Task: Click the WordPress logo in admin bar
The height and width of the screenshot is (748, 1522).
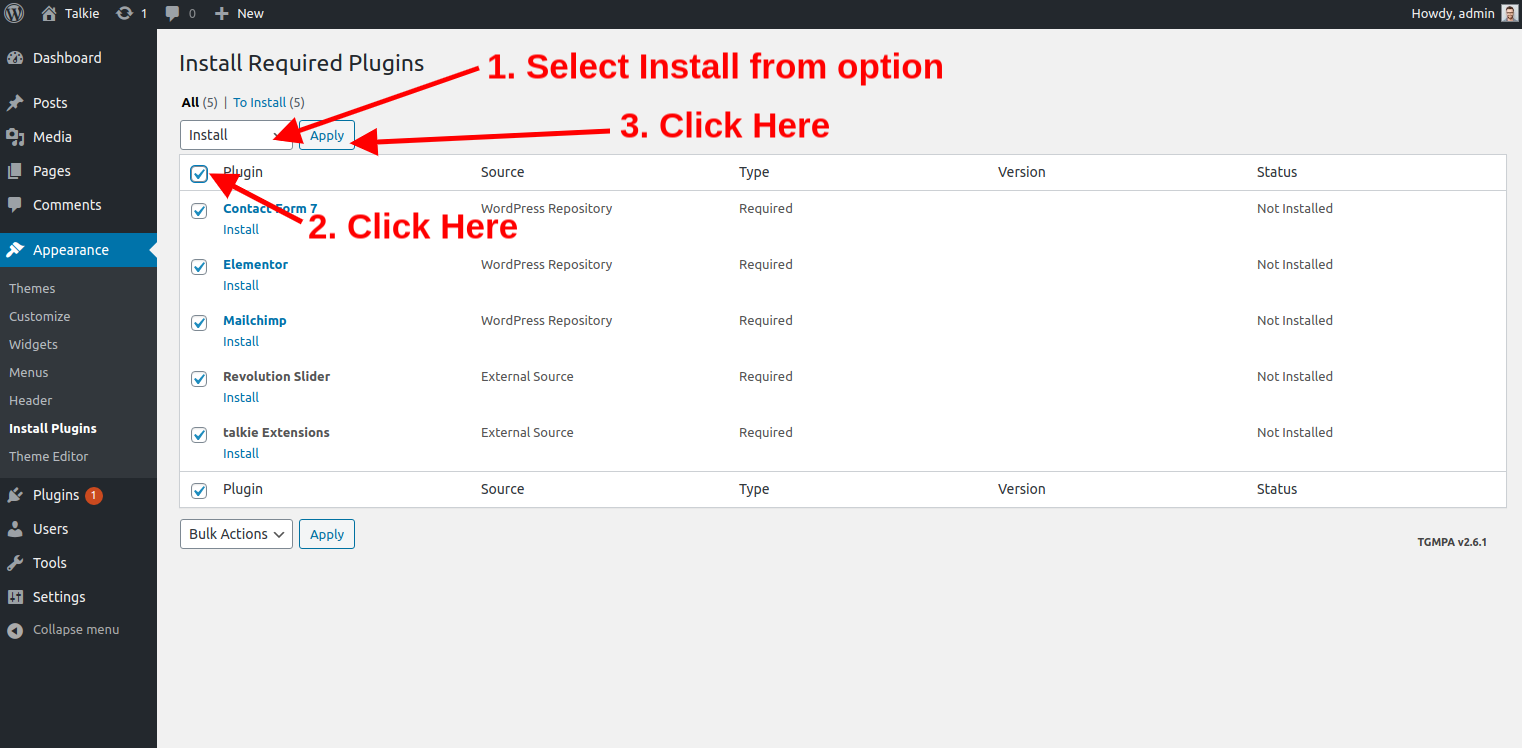Action: 14,14
